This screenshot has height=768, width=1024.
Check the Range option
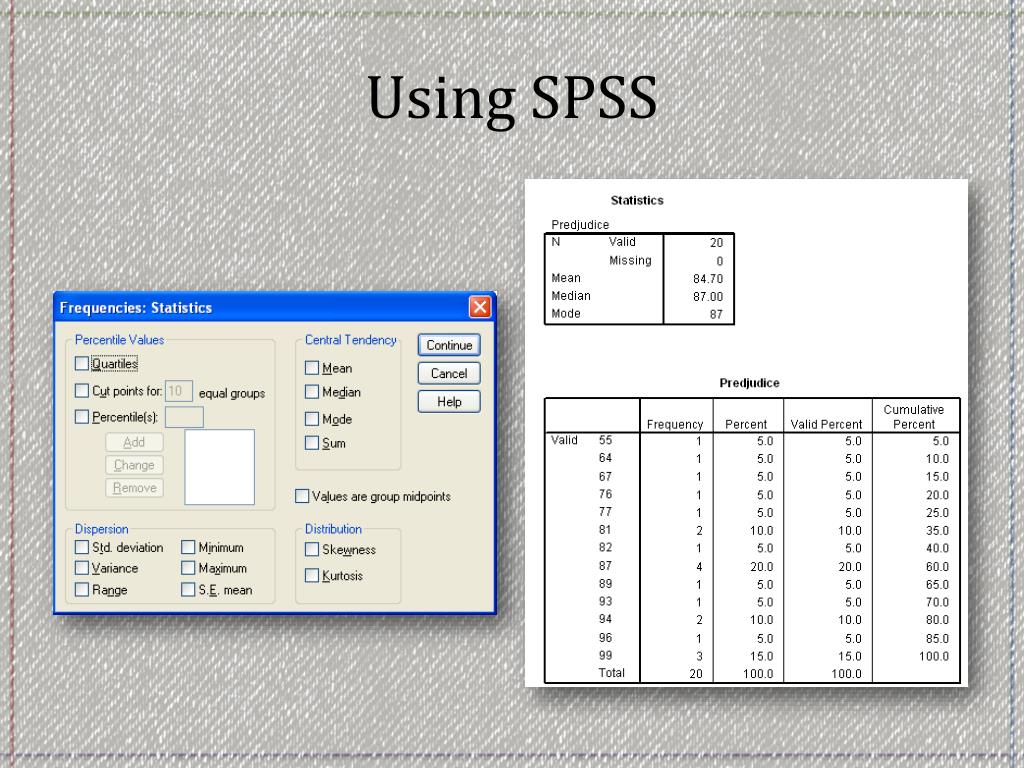[x=82, y=590]
